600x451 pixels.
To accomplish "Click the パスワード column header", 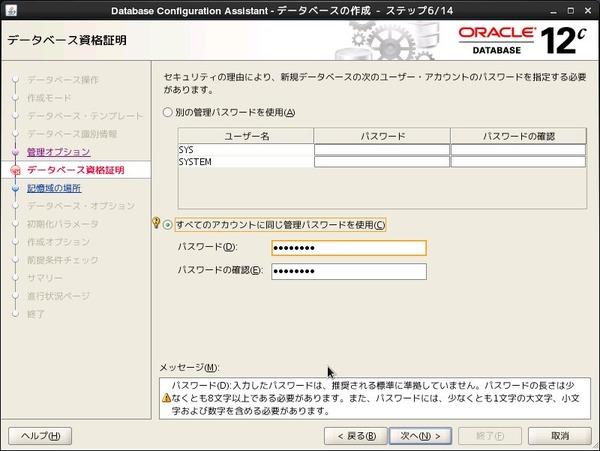I will click(382, 136).
